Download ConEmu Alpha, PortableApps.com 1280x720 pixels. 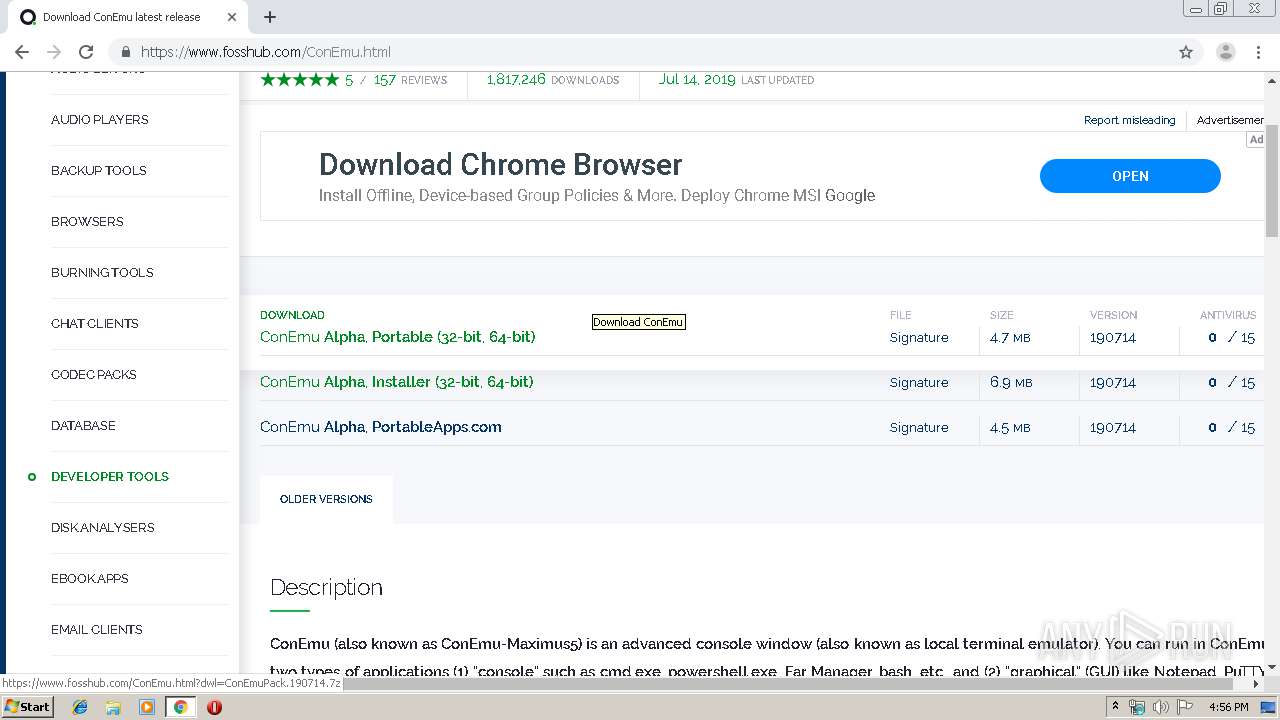click(x=380, y=427)
